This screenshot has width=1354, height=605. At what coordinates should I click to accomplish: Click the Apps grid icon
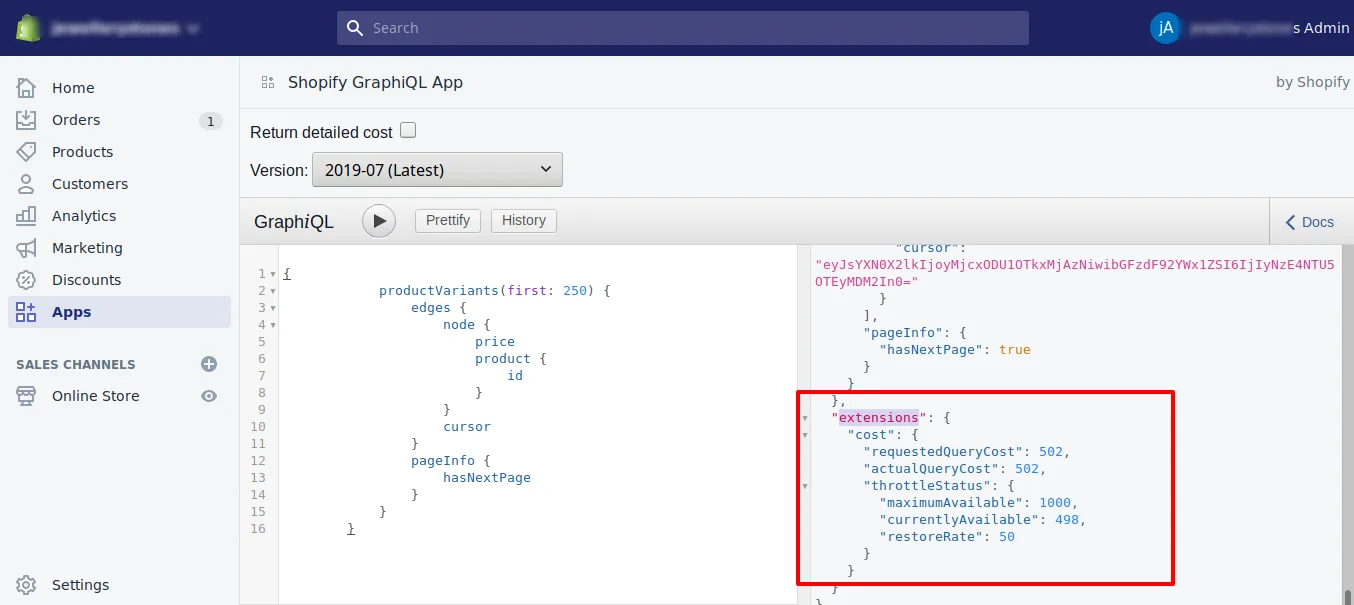27,312
